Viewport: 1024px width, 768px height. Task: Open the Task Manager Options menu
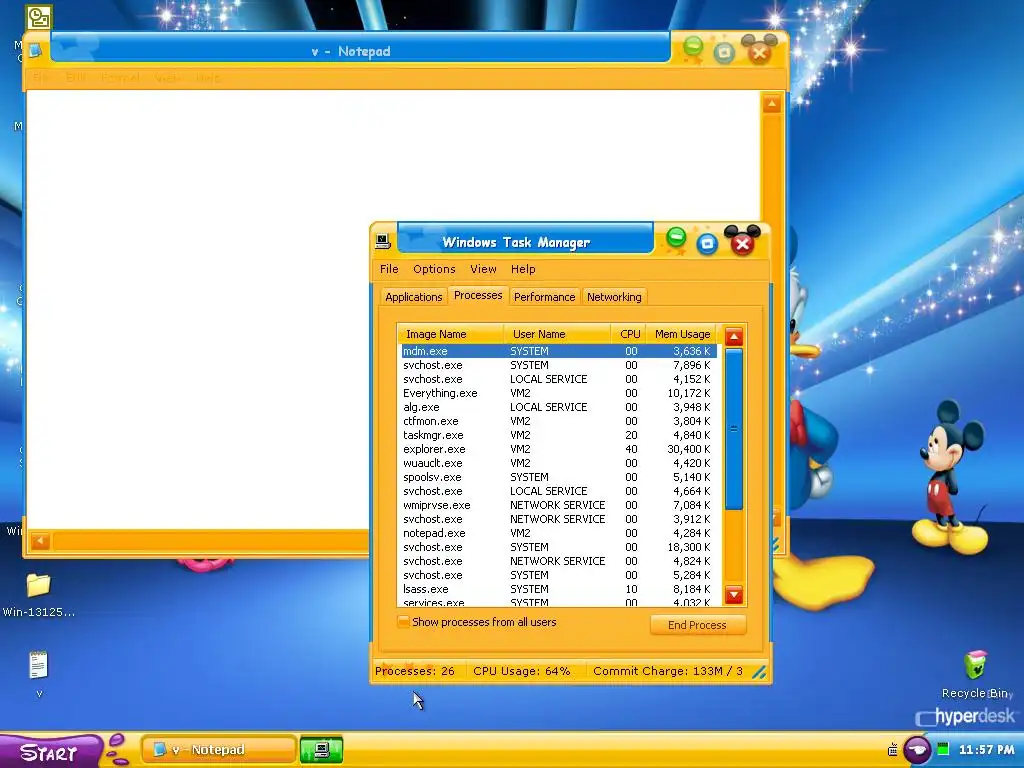pos(434,269)
